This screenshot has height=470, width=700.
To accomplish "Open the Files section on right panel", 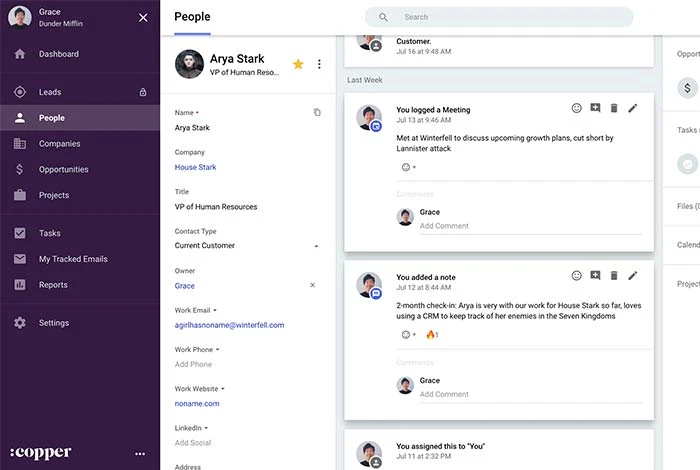I will point(688,206).
